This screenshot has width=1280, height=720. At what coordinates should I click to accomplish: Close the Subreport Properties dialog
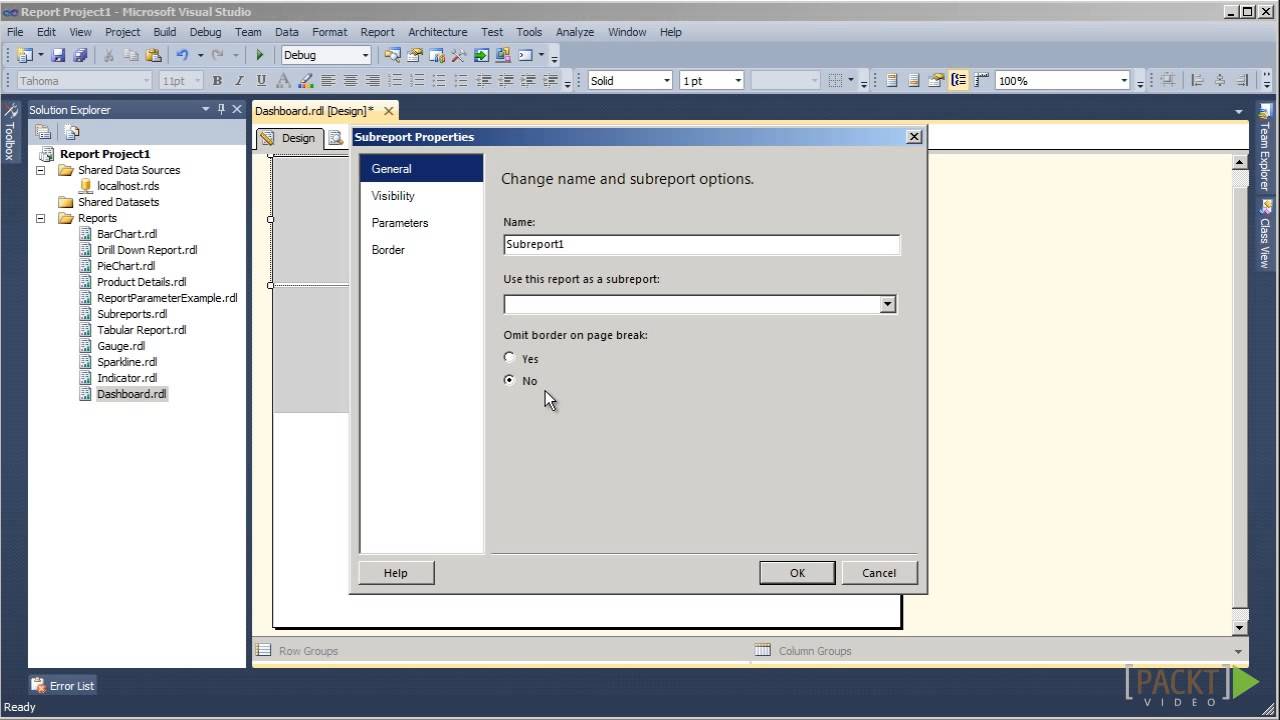tap(913, 137)
